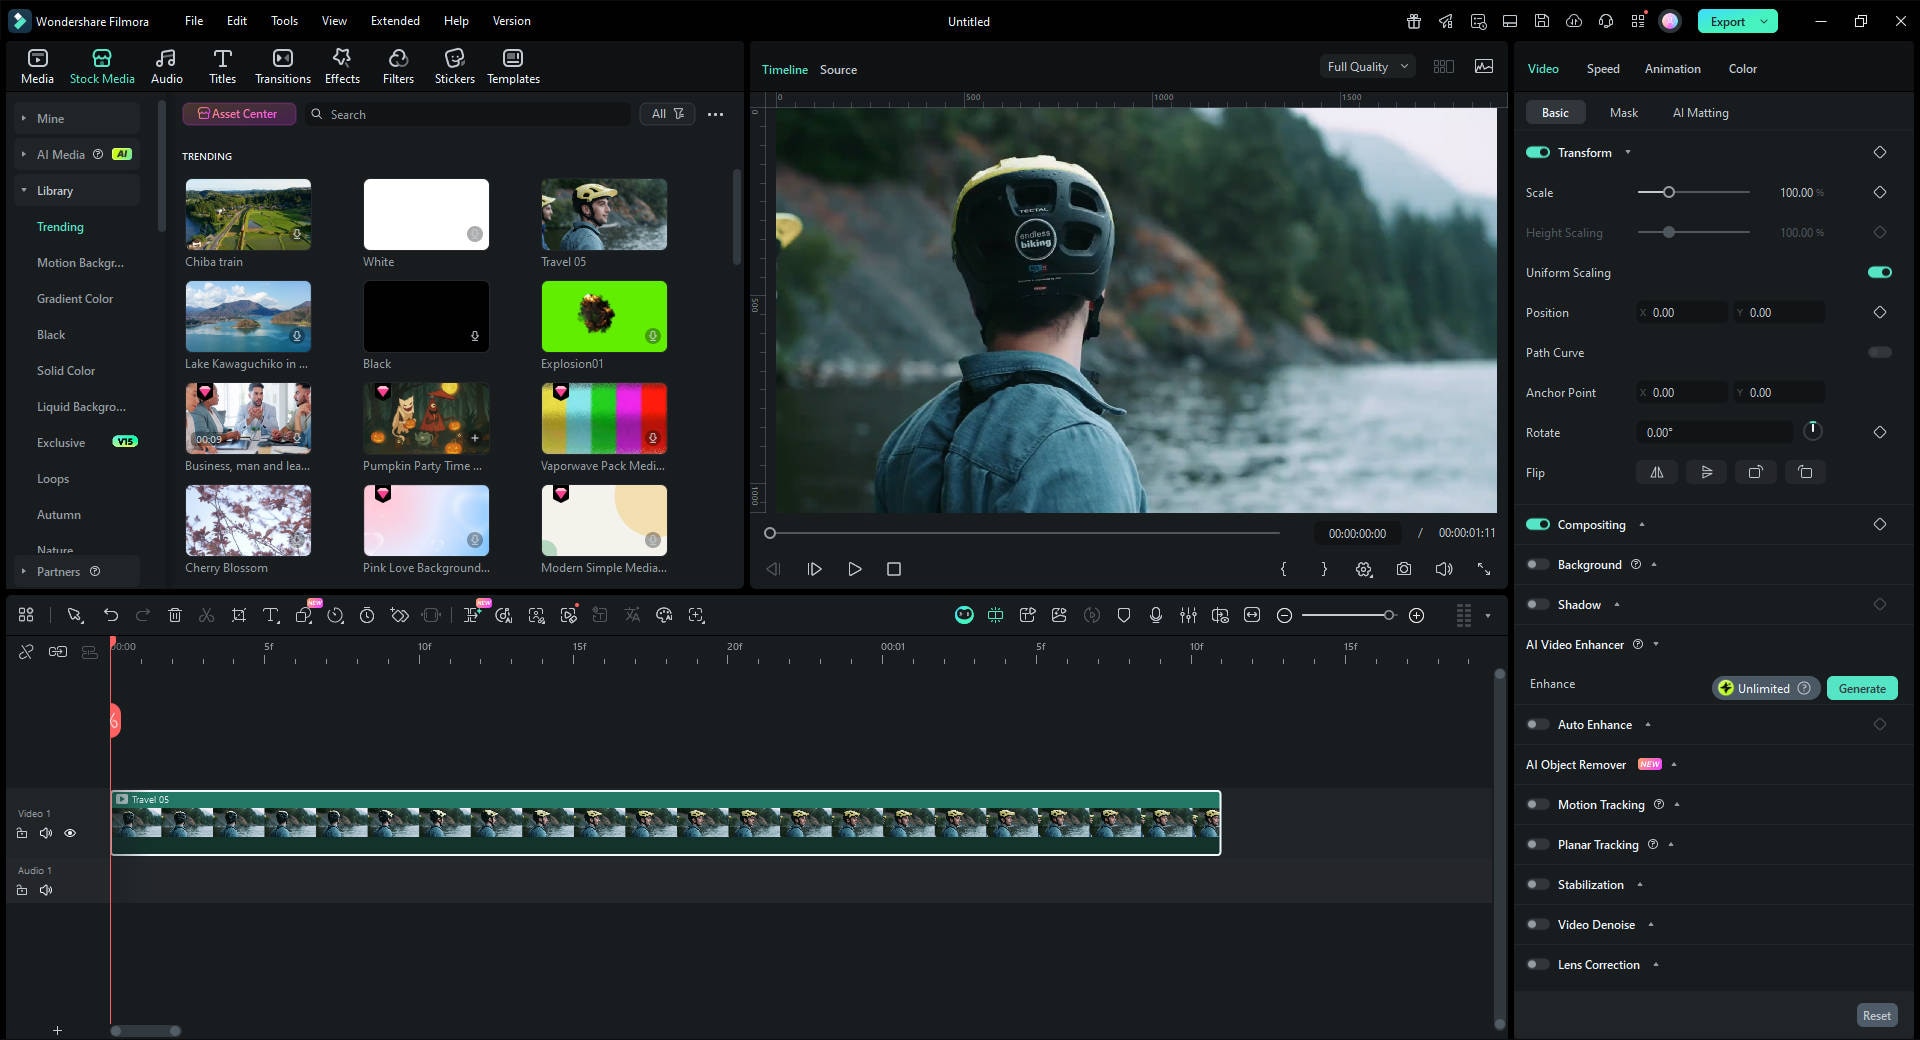Select the Crop tool in timeline toolbar
Image resolution: width=1920 pixels, height=1040 pixels.
[x=239, y=615]
